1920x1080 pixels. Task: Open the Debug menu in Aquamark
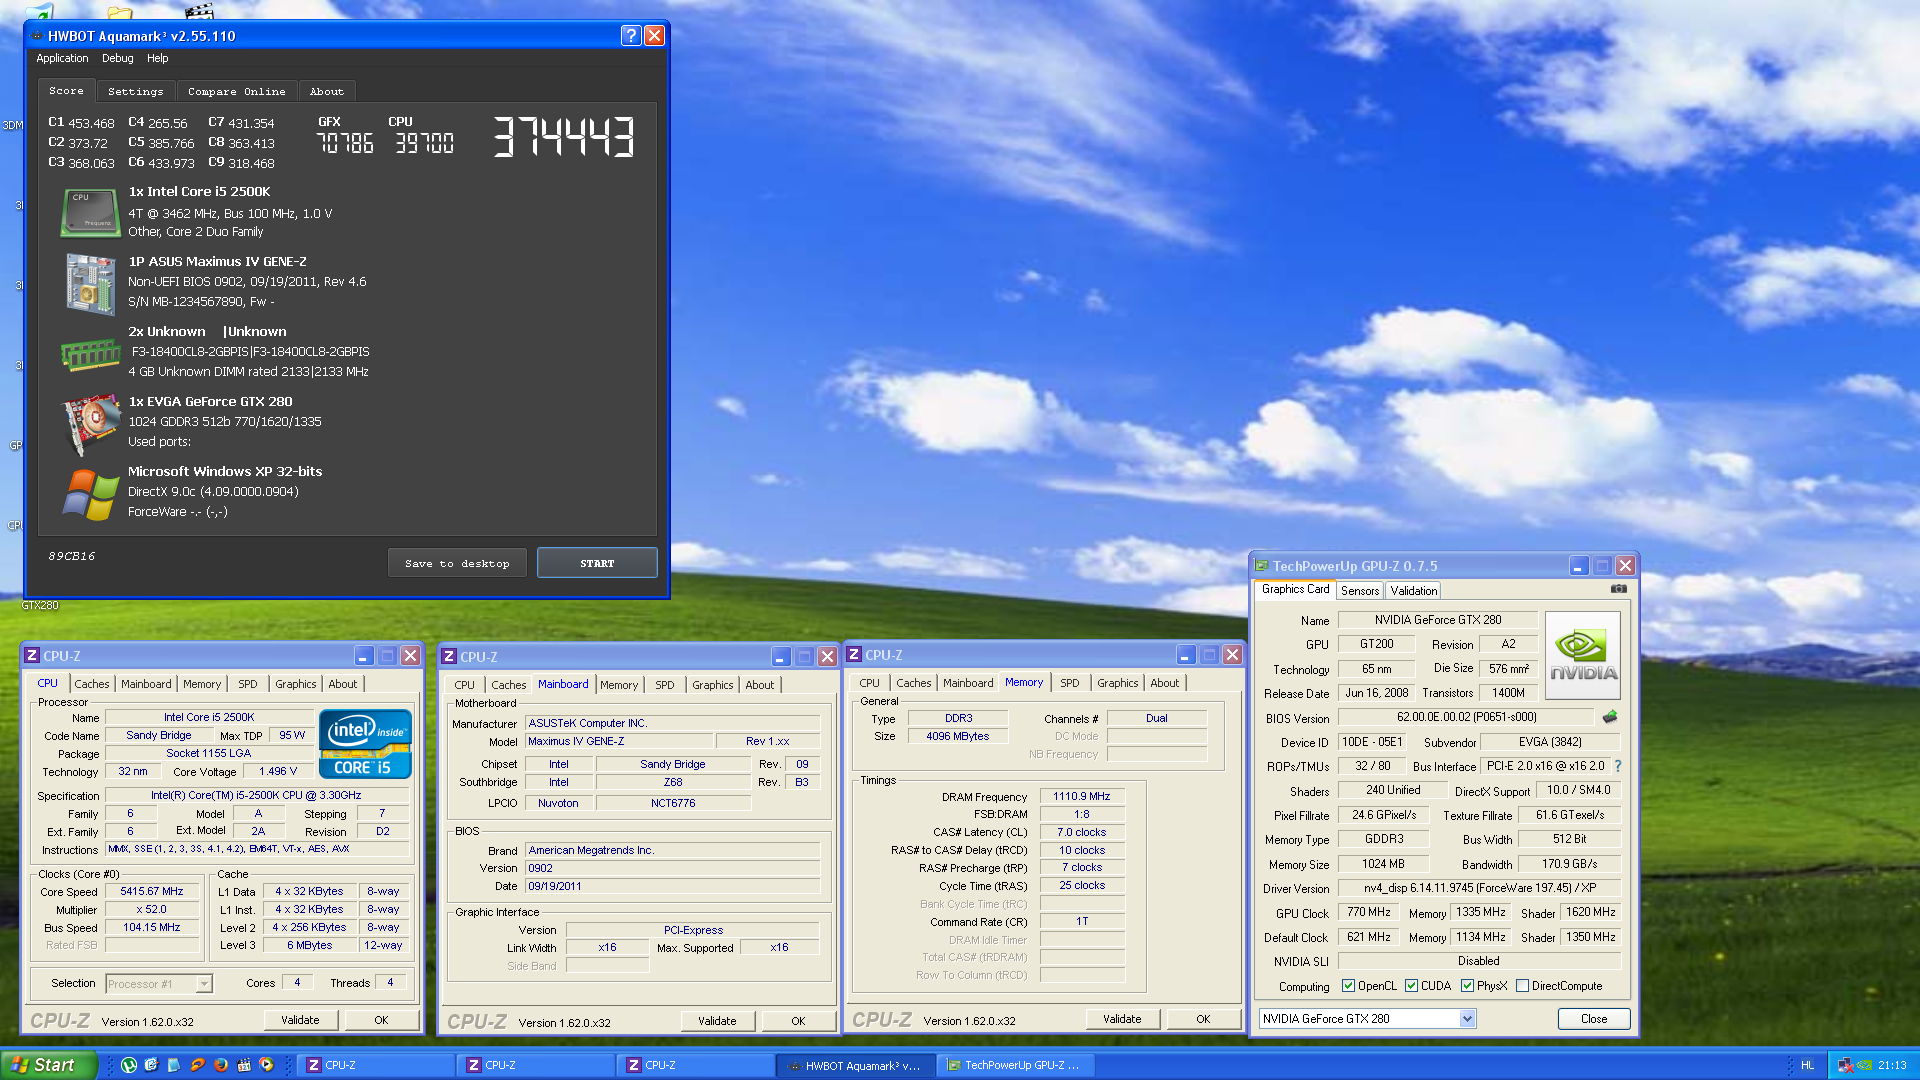point(117,59)
